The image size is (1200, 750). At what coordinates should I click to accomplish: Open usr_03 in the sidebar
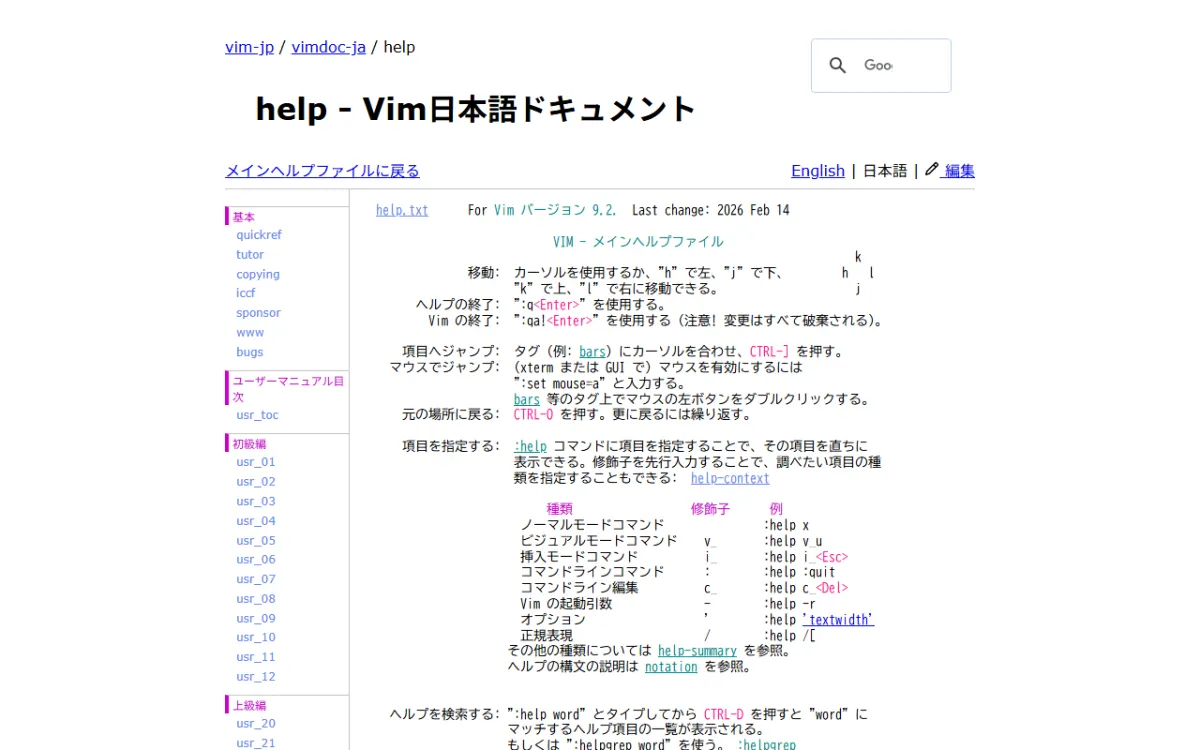[x=256, y=501]
